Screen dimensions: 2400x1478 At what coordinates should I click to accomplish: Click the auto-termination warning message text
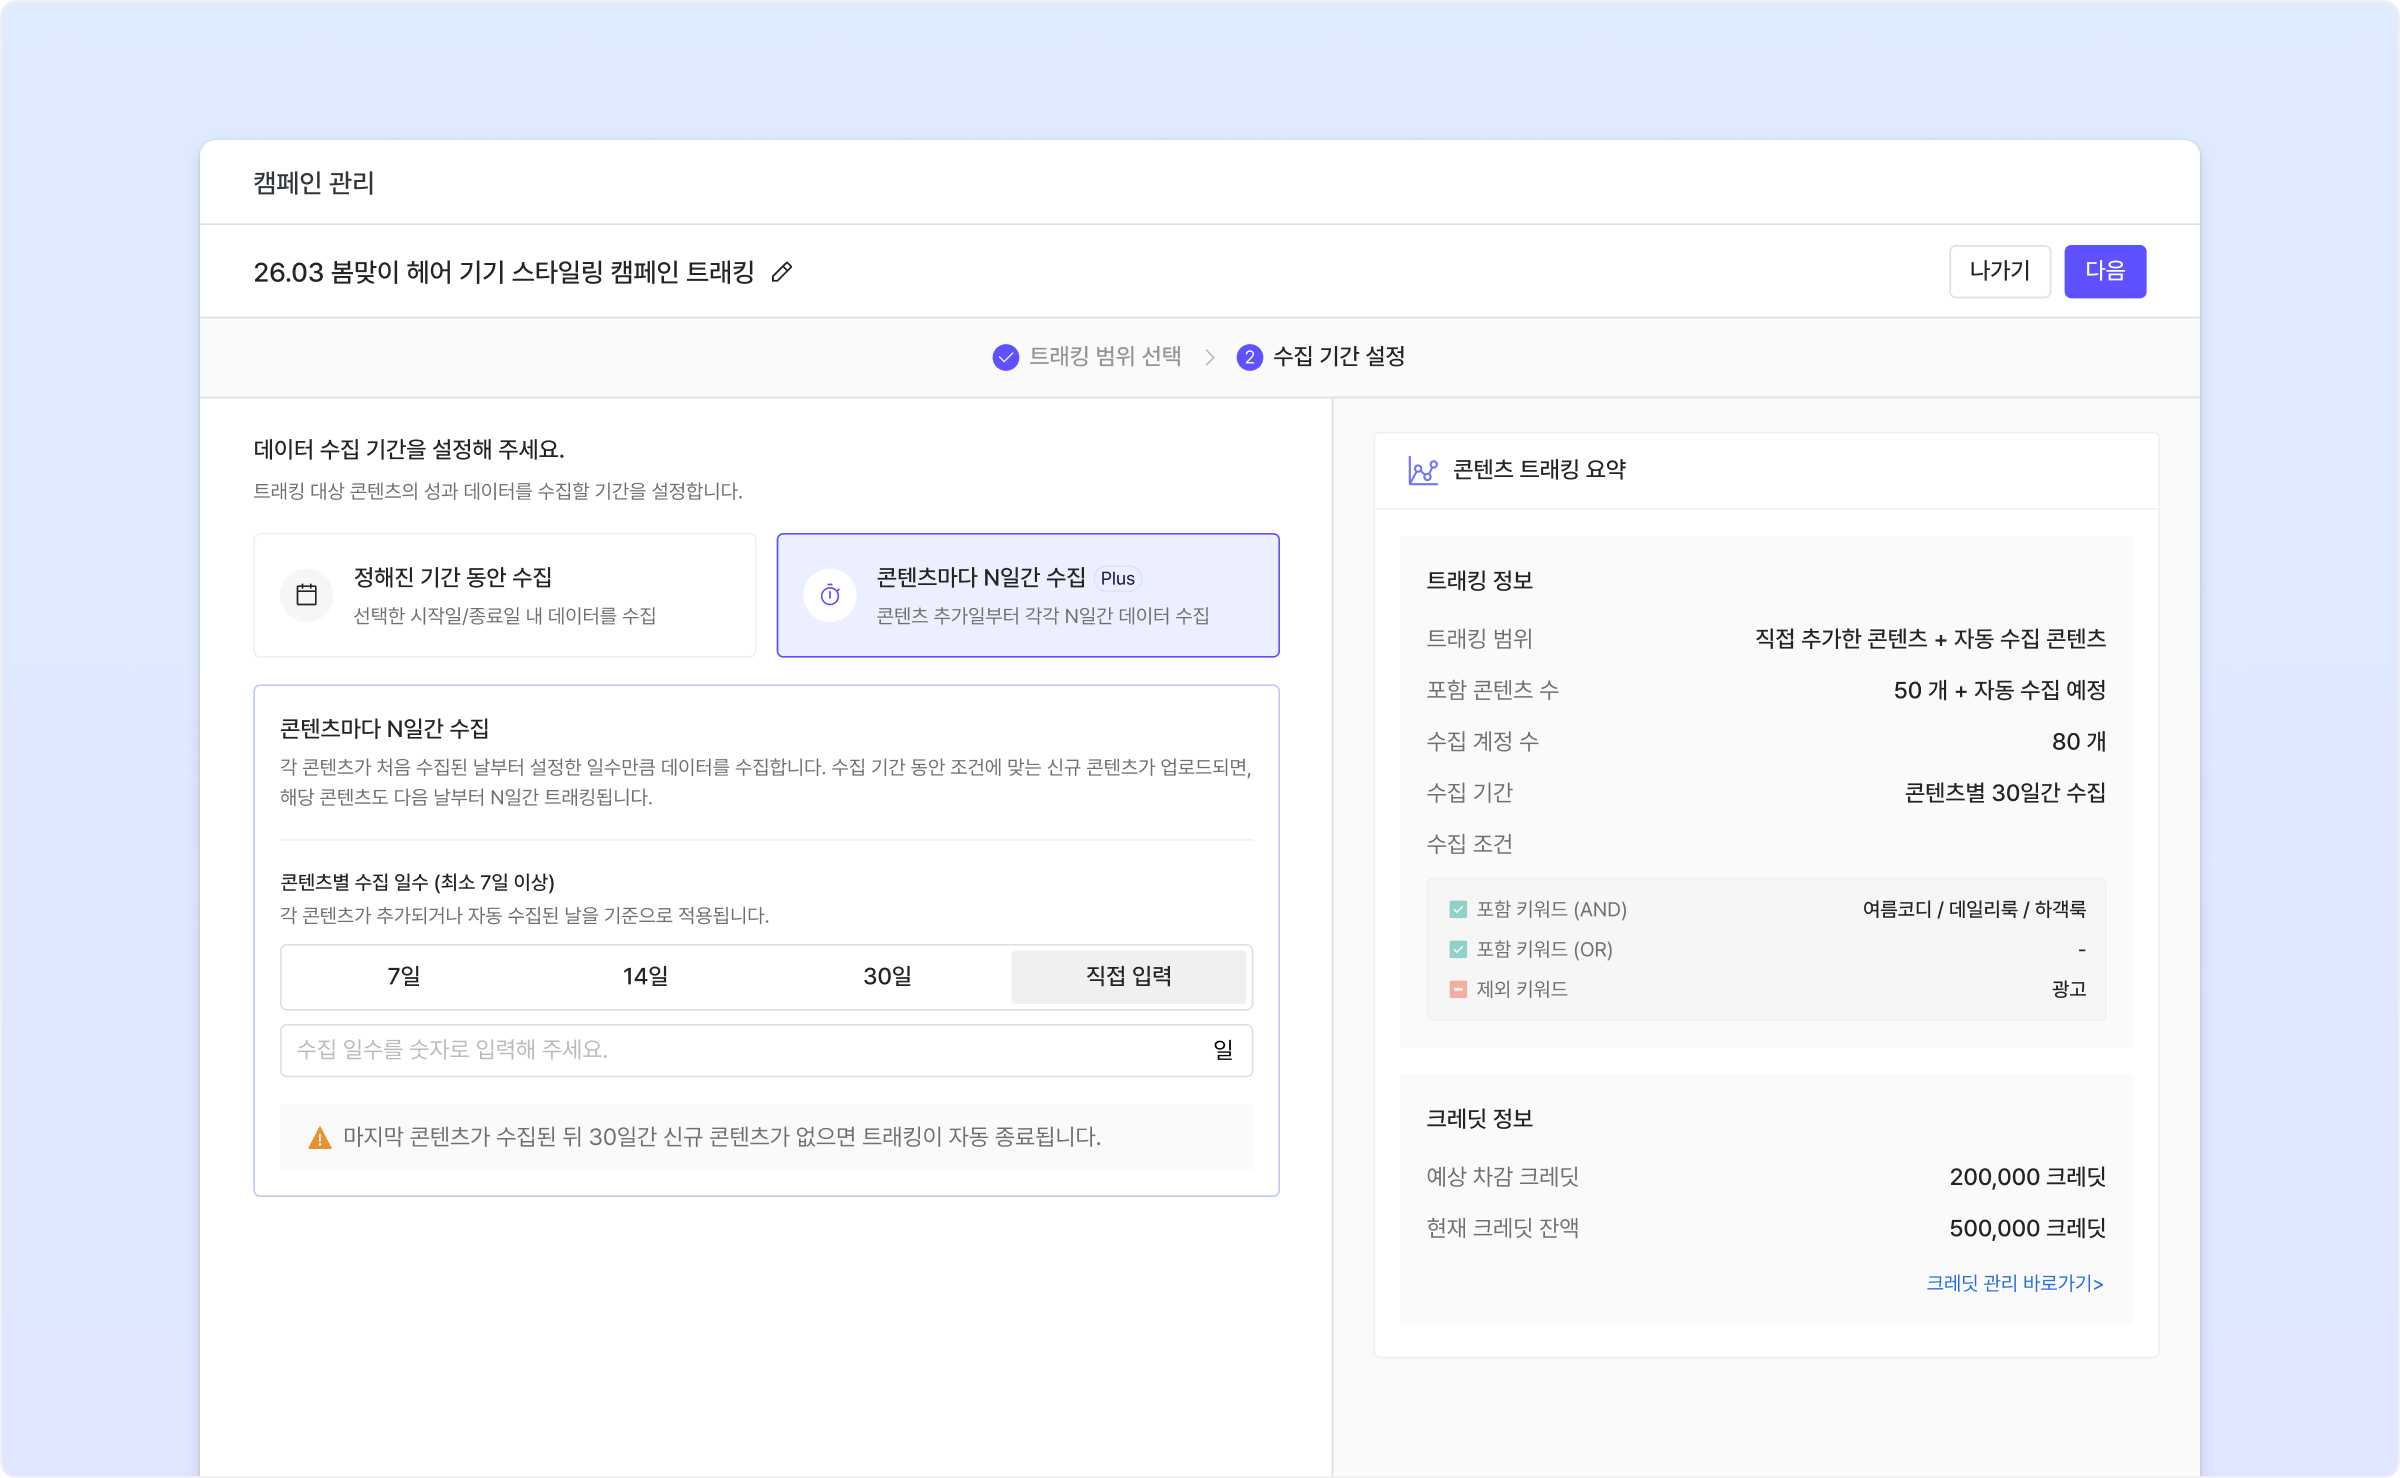click(x=722, y=1137)
